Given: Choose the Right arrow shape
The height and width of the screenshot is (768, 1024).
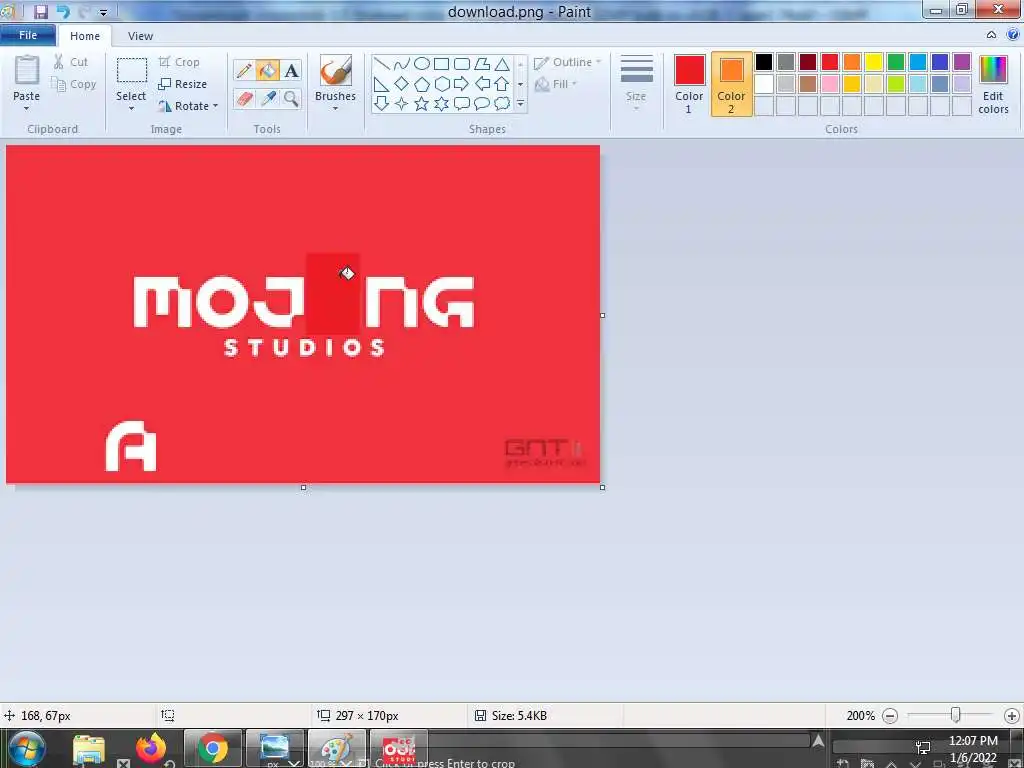Looking at the screenshot, I should tap(462, 84).
